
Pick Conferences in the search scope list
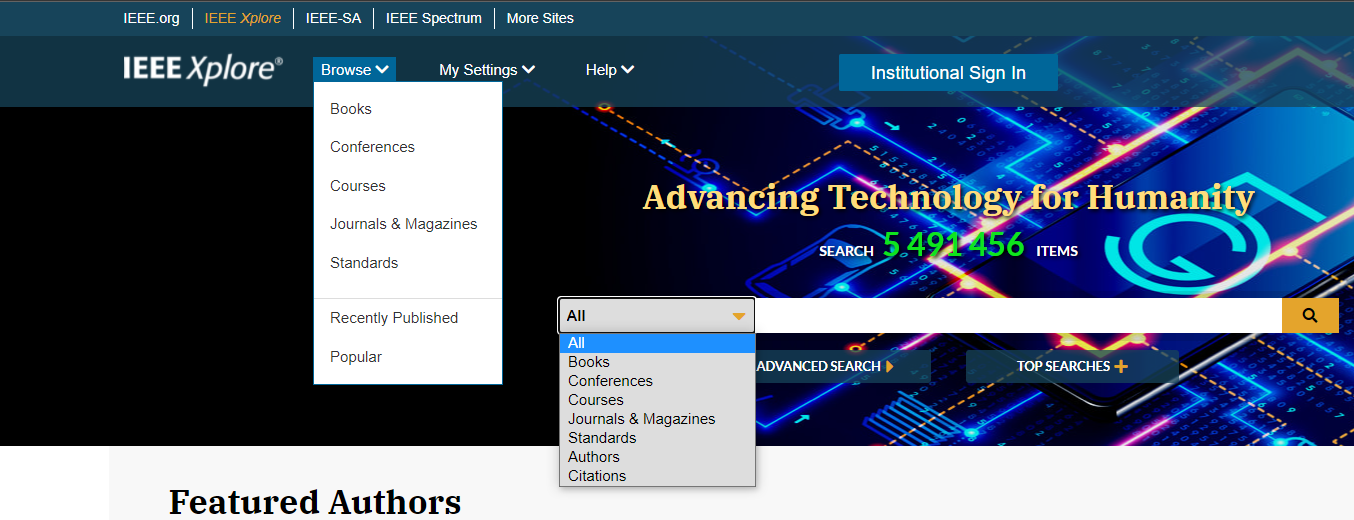tap(657, 381)
